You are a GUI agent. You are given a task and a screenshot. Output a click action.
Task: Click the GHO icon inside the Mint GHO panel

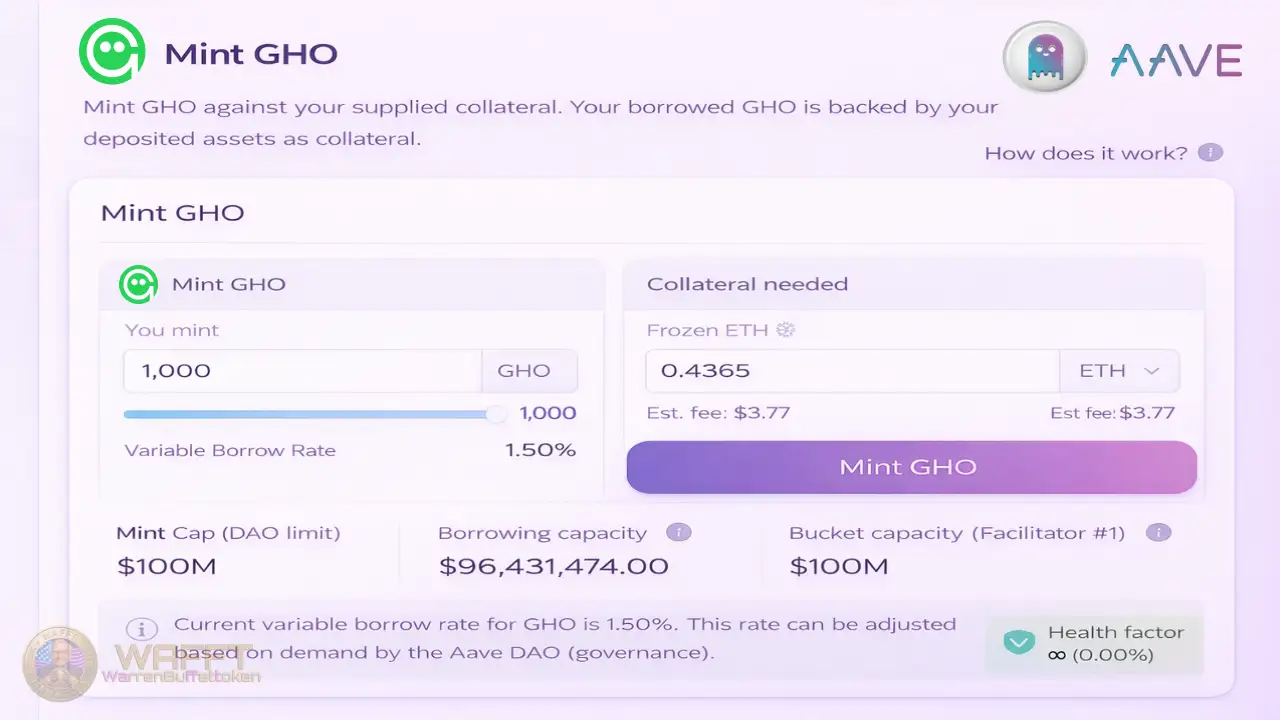pos(139,284)
